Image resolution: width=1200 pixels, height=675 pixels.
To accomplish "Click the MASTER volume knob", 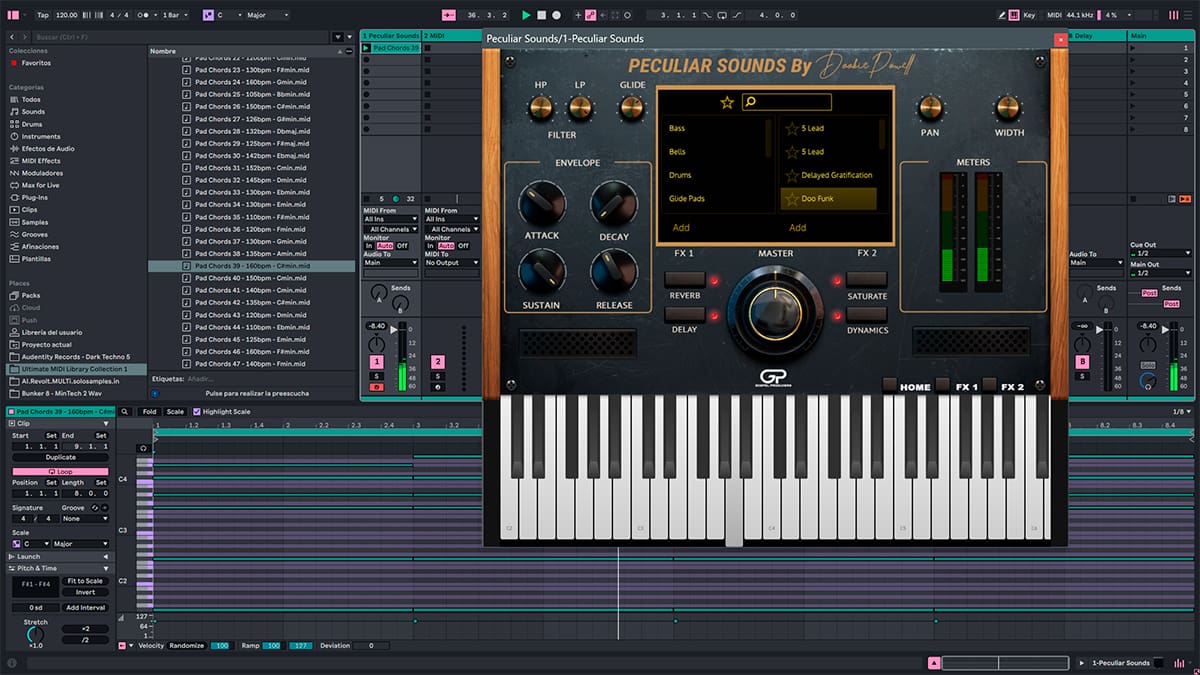I will point(775,314).
